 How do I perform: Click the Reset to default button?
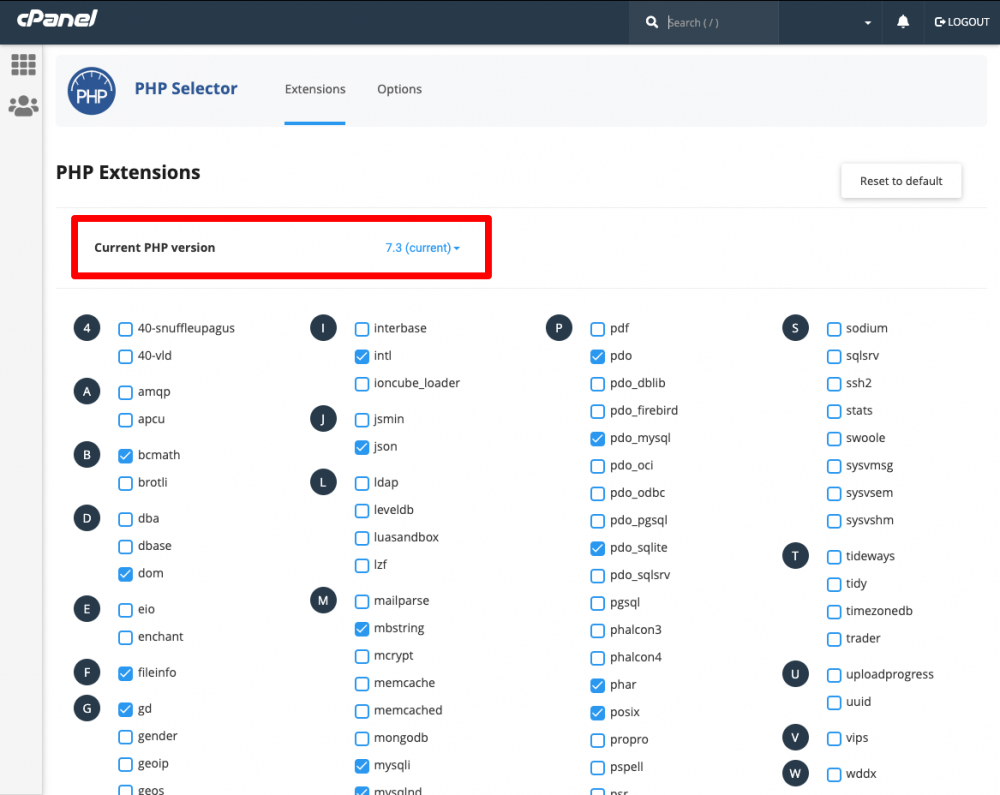point(900,181)
